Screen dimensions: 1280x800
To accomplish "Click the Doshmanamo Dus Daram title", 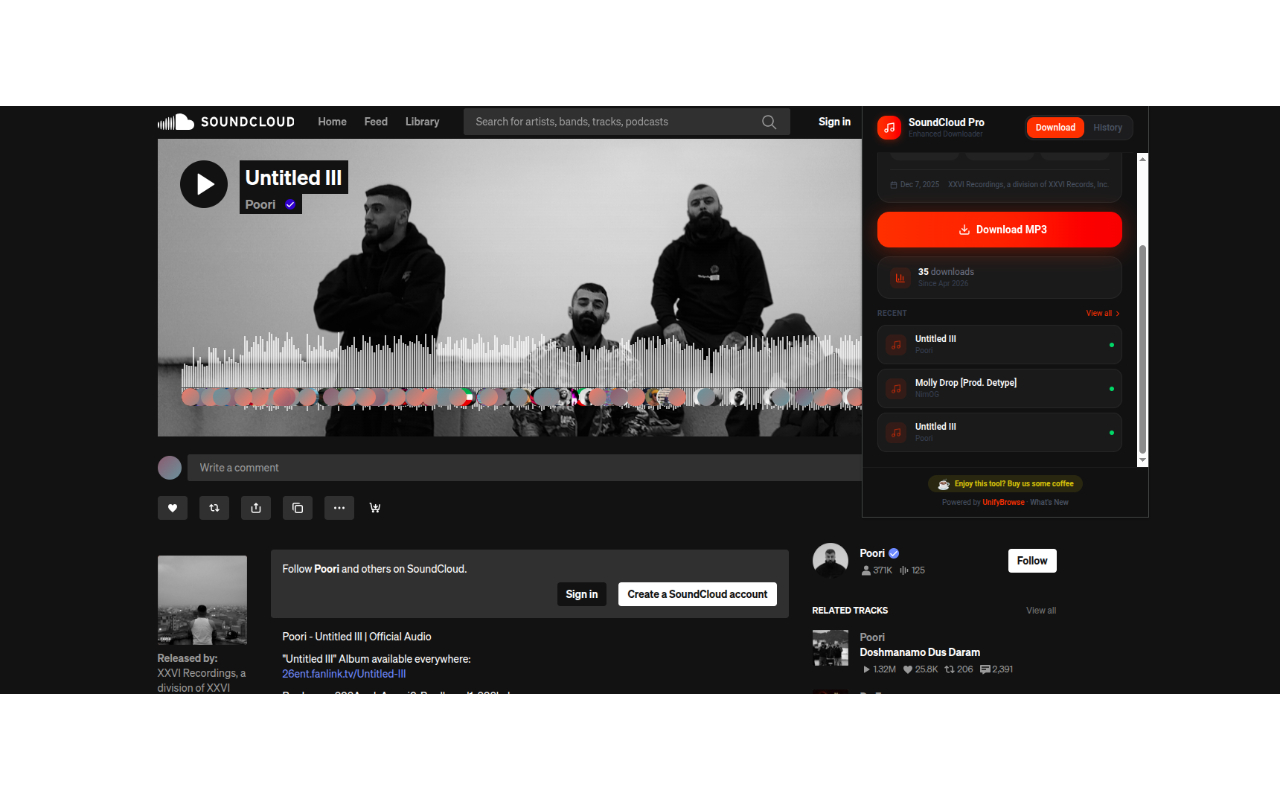I will (x=920, y=652).
